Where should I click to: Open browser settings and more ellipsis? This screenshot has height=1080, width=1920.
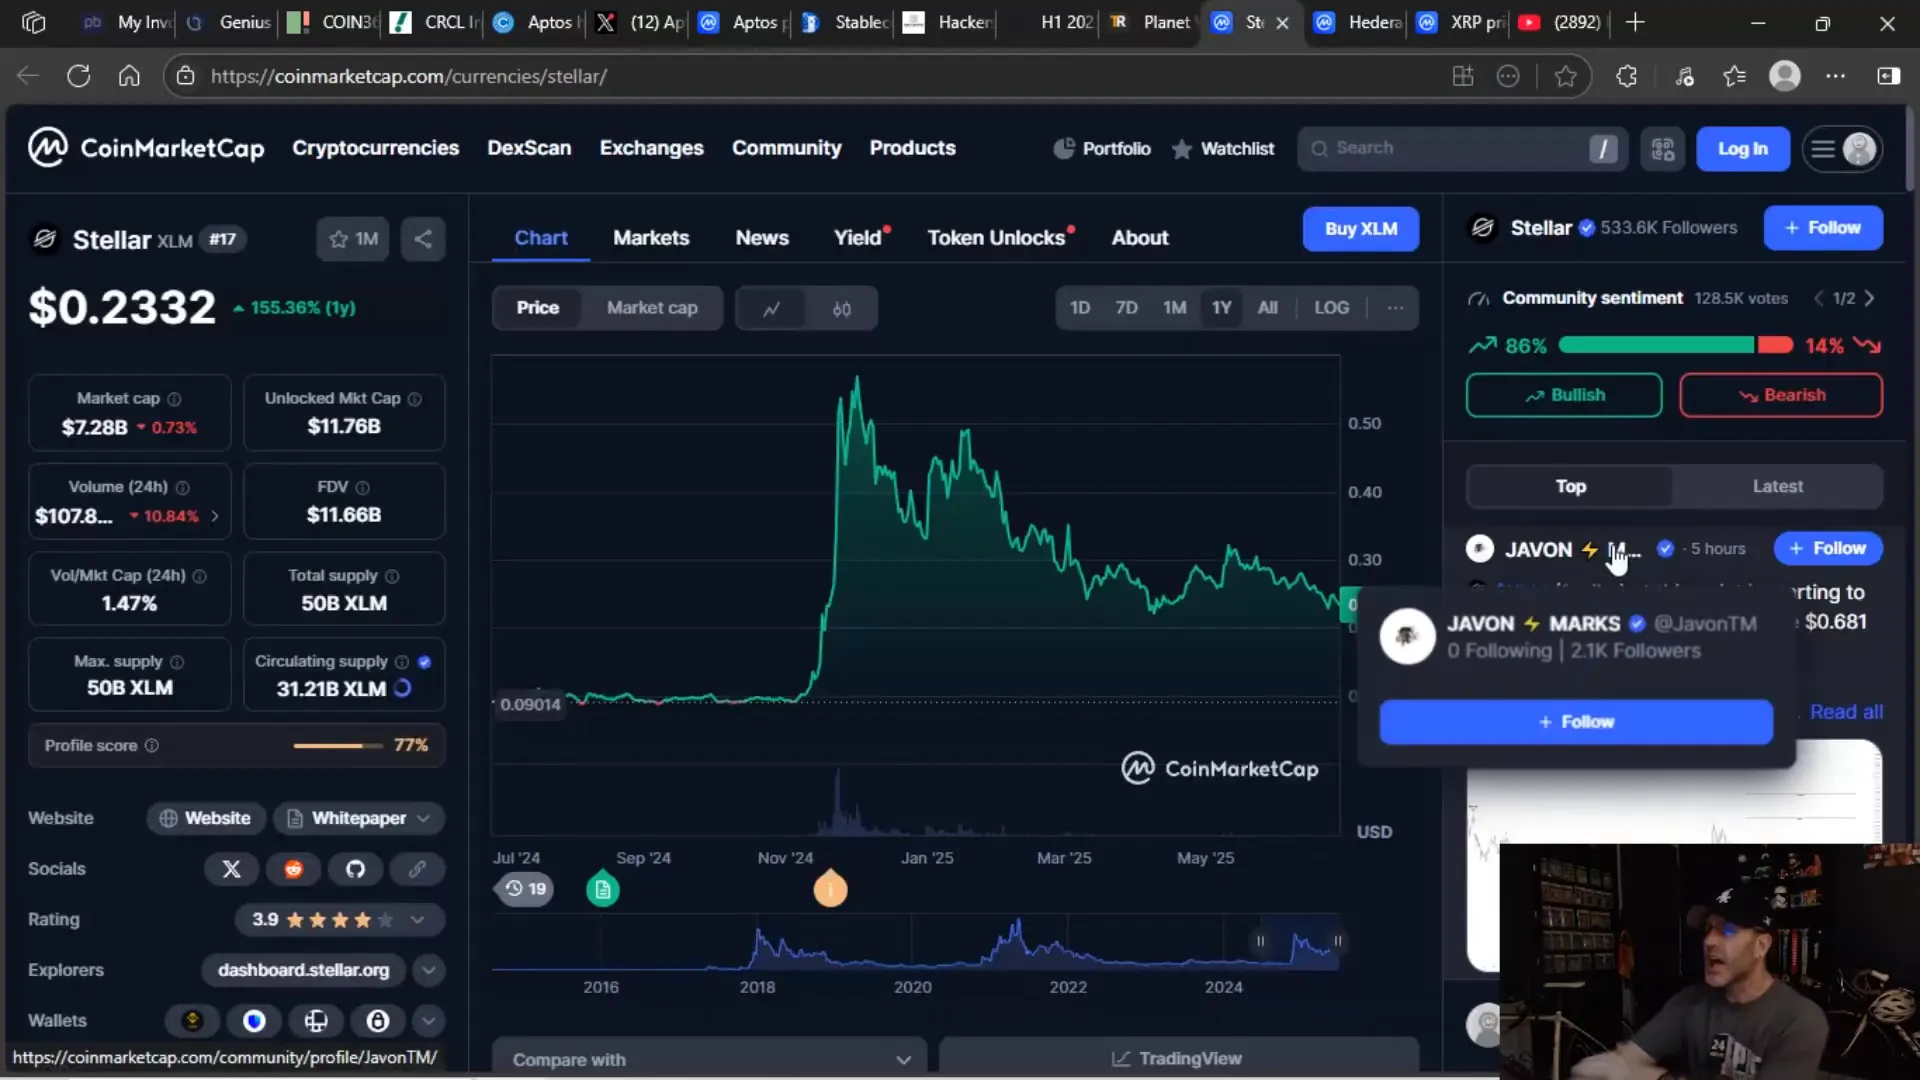coord(1836,76)
